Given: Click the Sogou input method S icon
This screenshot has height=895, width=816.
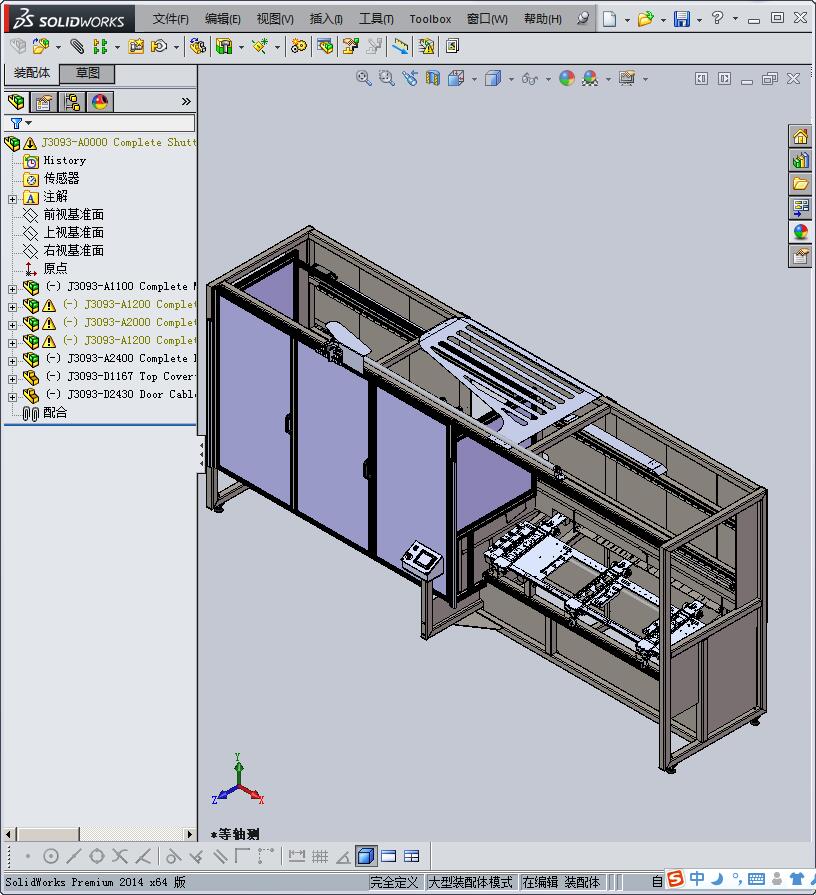Looking at the screenshot, I should pyautogui.click(x=676, y=879).
